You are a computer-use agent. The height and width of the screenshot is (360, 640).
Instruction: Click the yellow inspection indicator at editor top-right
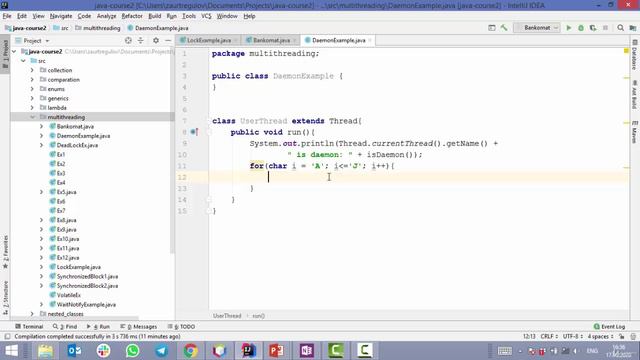pos(626,51)
